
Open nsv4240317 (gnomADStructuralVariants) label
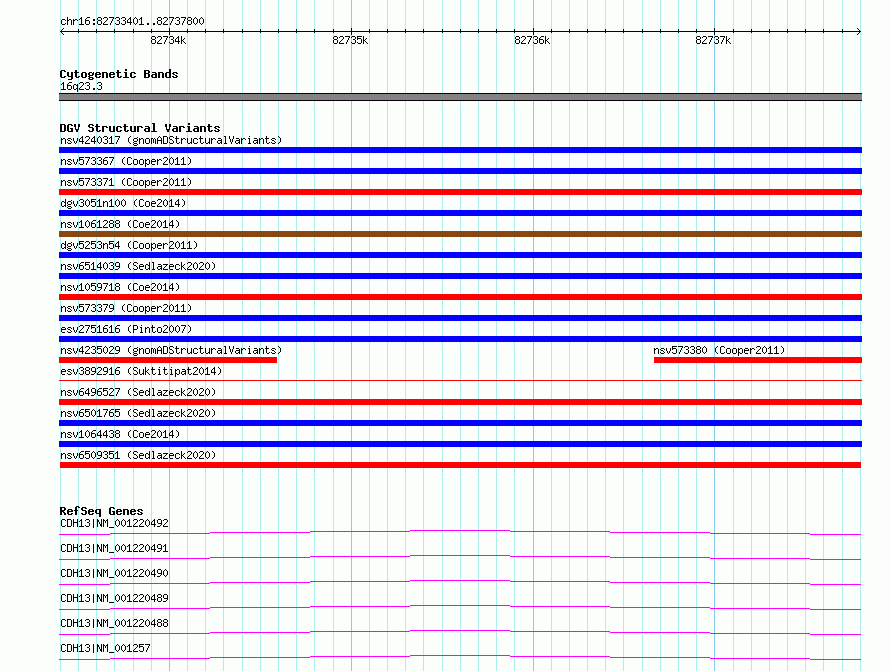[x=171, y=140]
